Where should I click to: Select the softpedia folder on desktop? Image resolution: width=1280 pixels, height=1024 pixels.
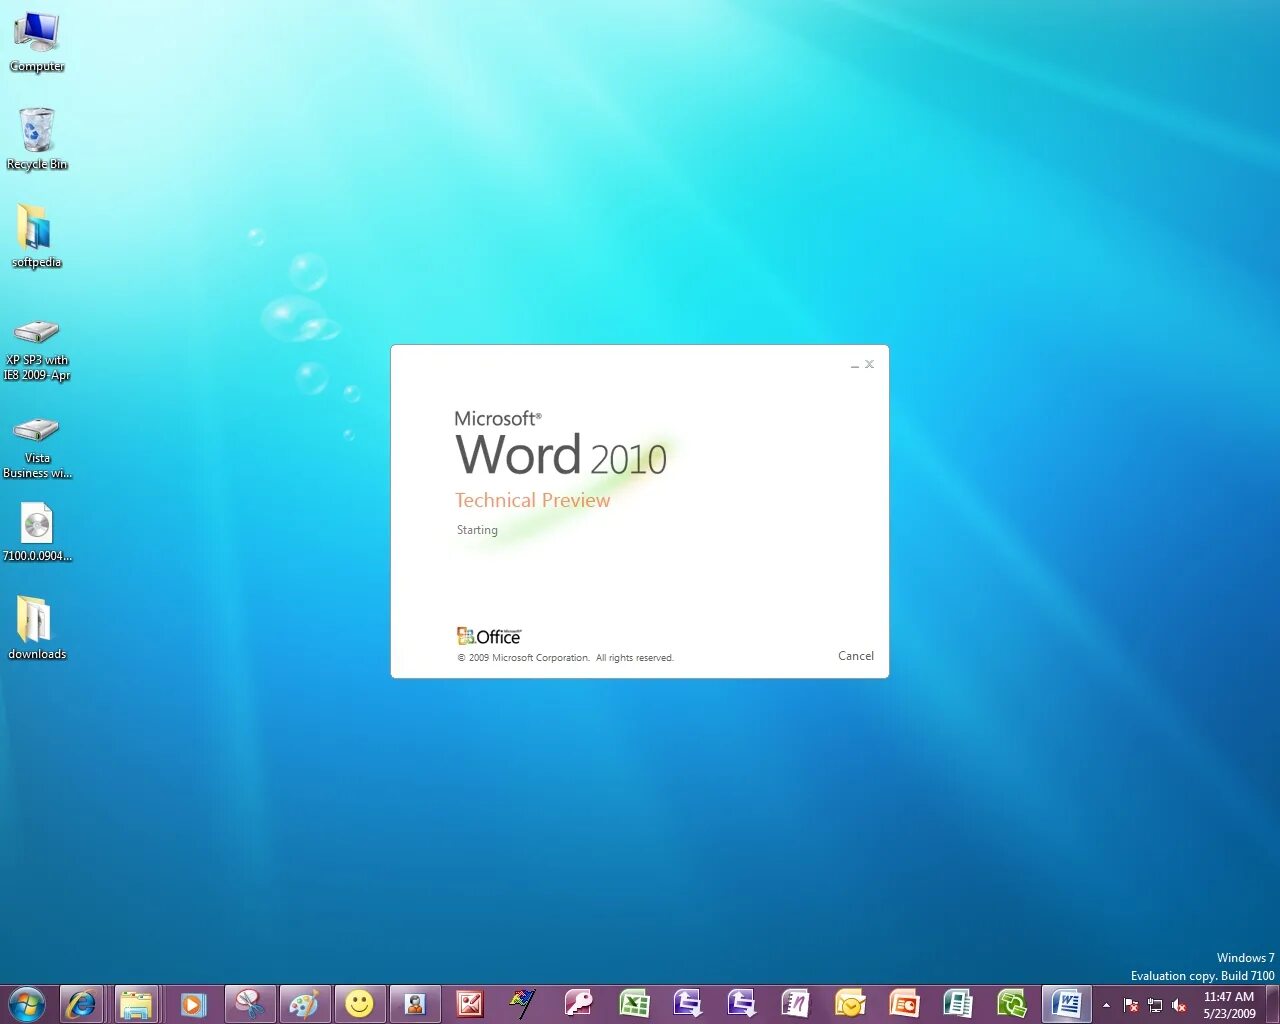tap(37, 236)
